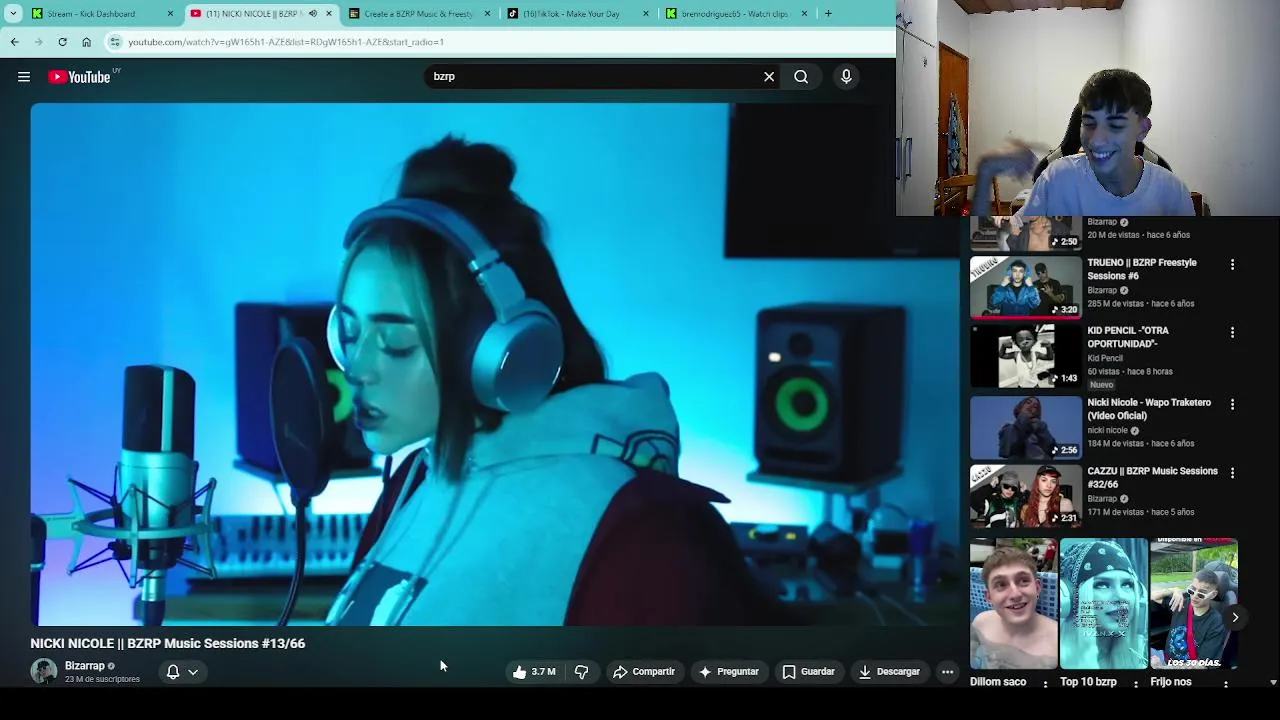Share the video via Compartir button
Viewport: 1280px width, 720px height.
[x=644, y=672]
